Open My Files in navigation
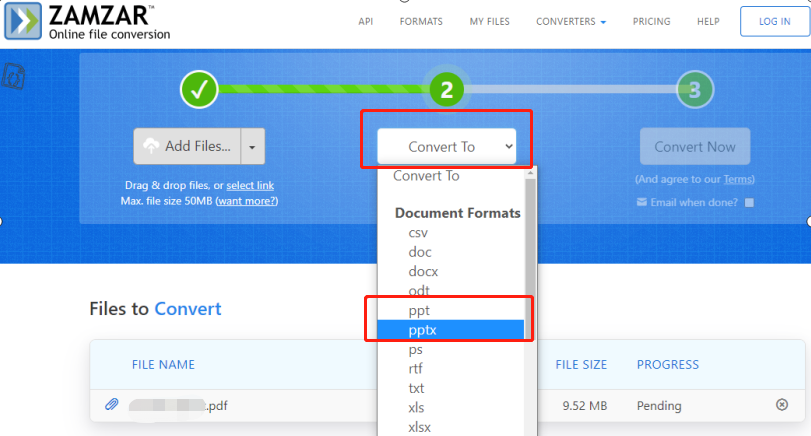This screenshot has height=436, width=811. (489, 22)
